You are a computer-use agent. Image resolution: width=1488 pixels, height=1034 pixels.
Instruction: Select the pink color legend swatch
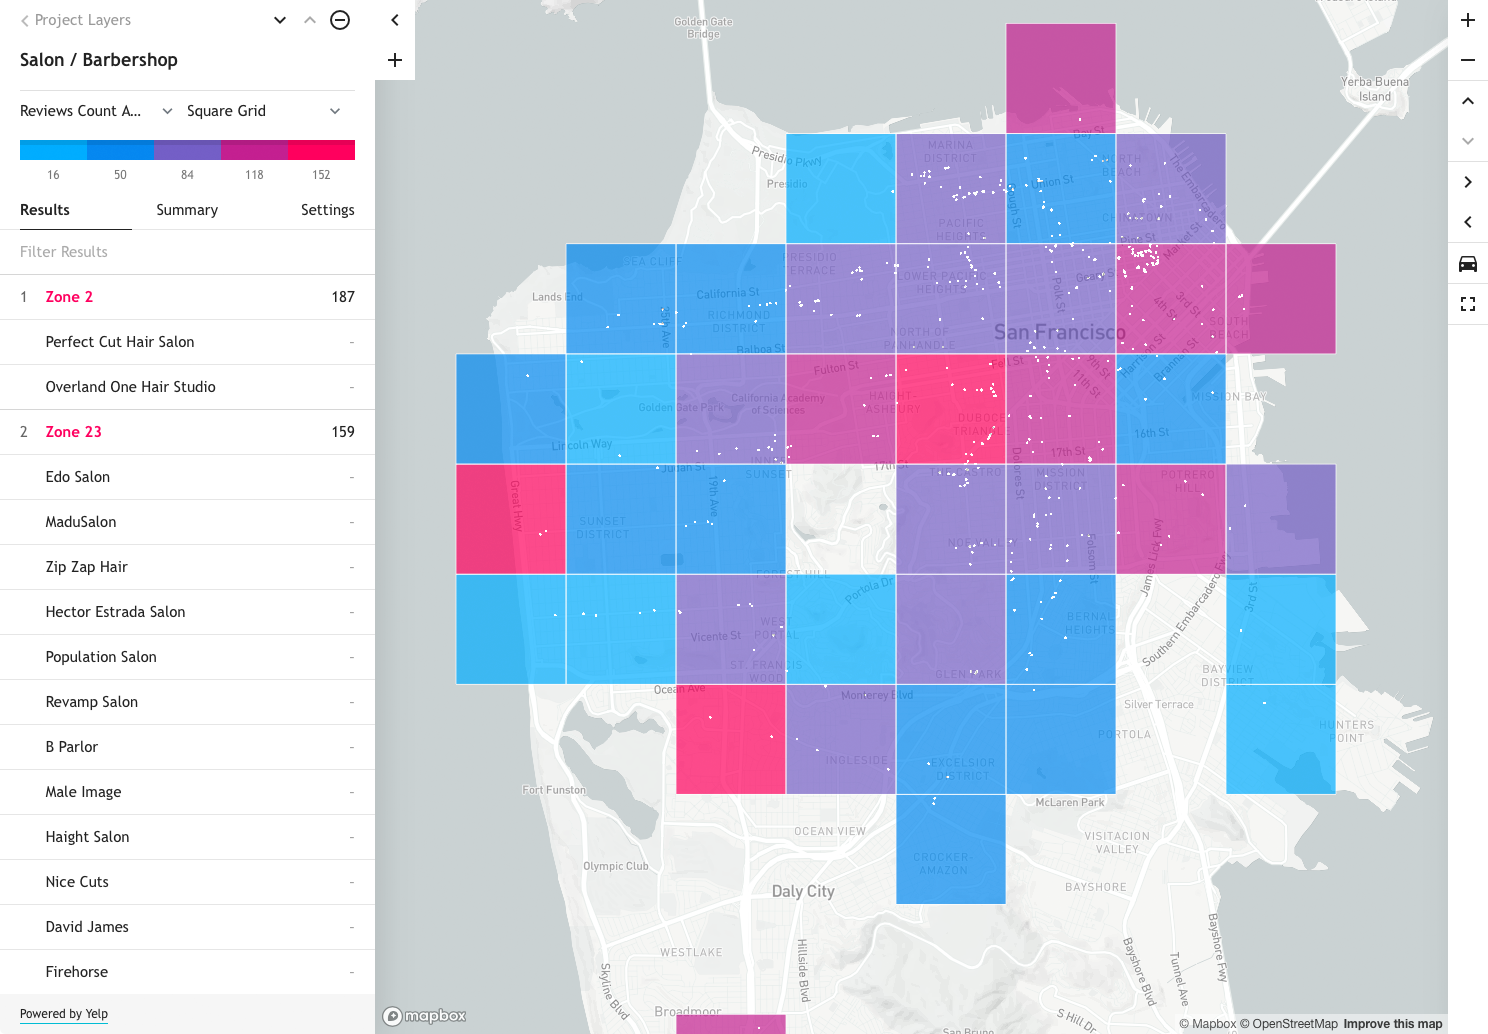pos(321,150)
